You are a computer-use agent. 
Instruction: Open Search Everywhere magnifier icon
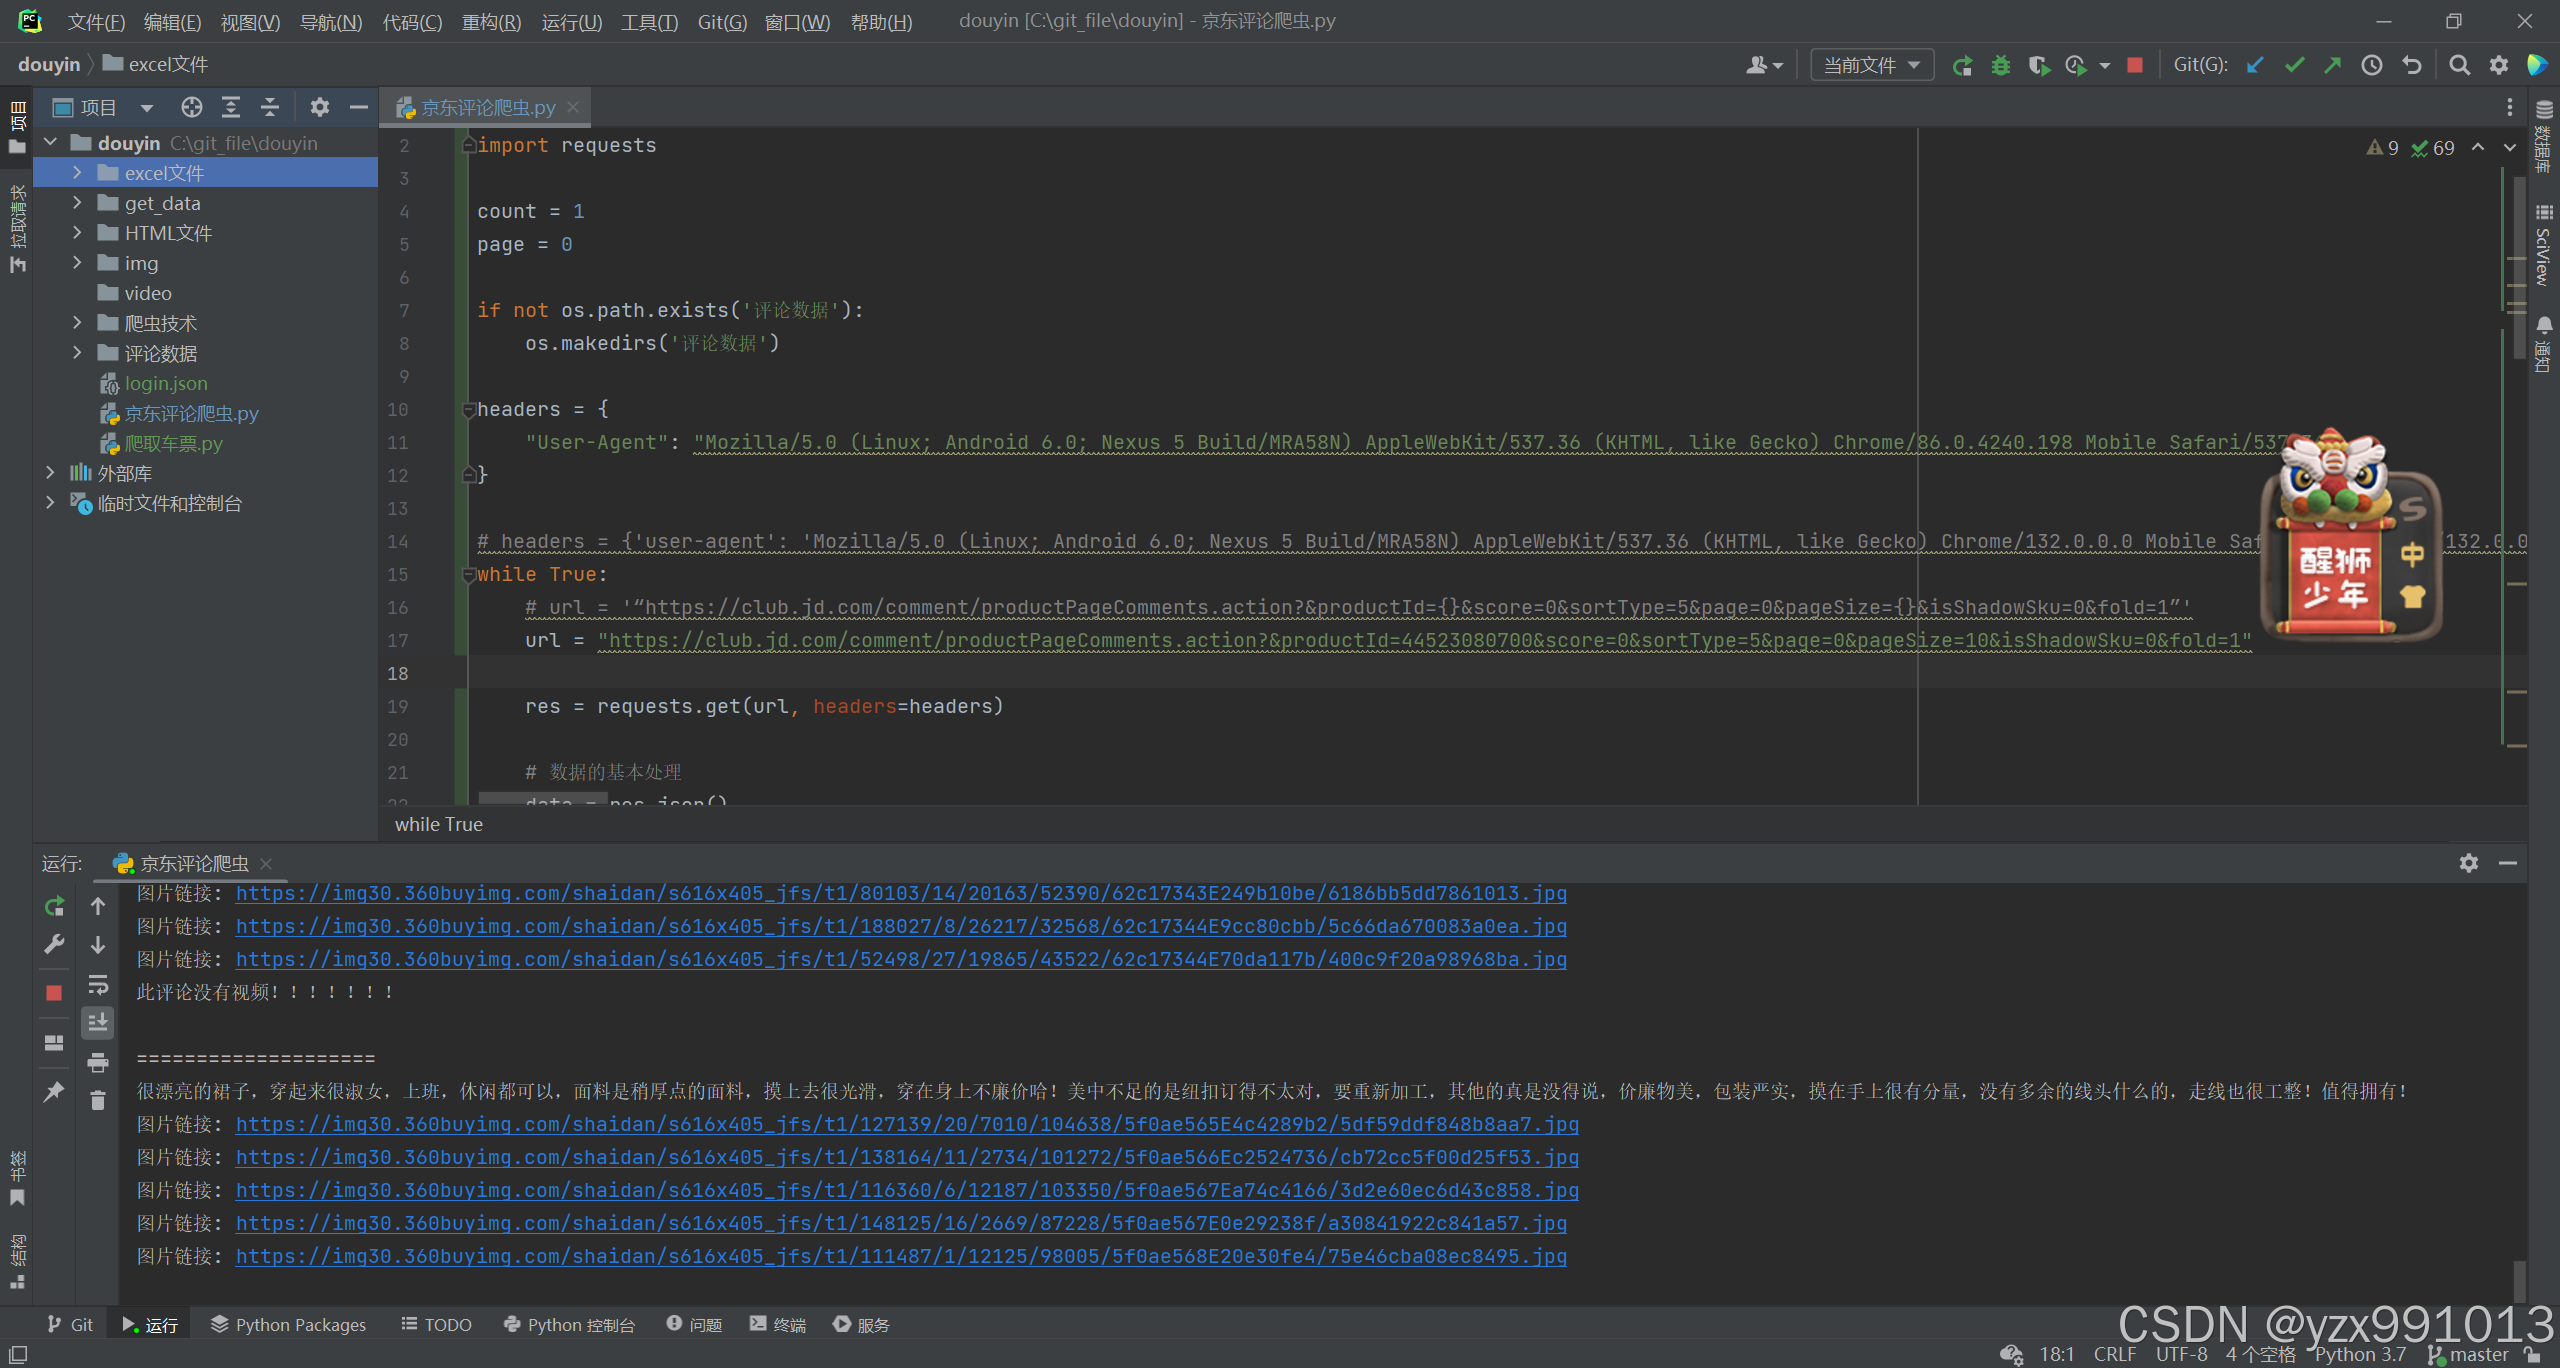(2459, 65)
